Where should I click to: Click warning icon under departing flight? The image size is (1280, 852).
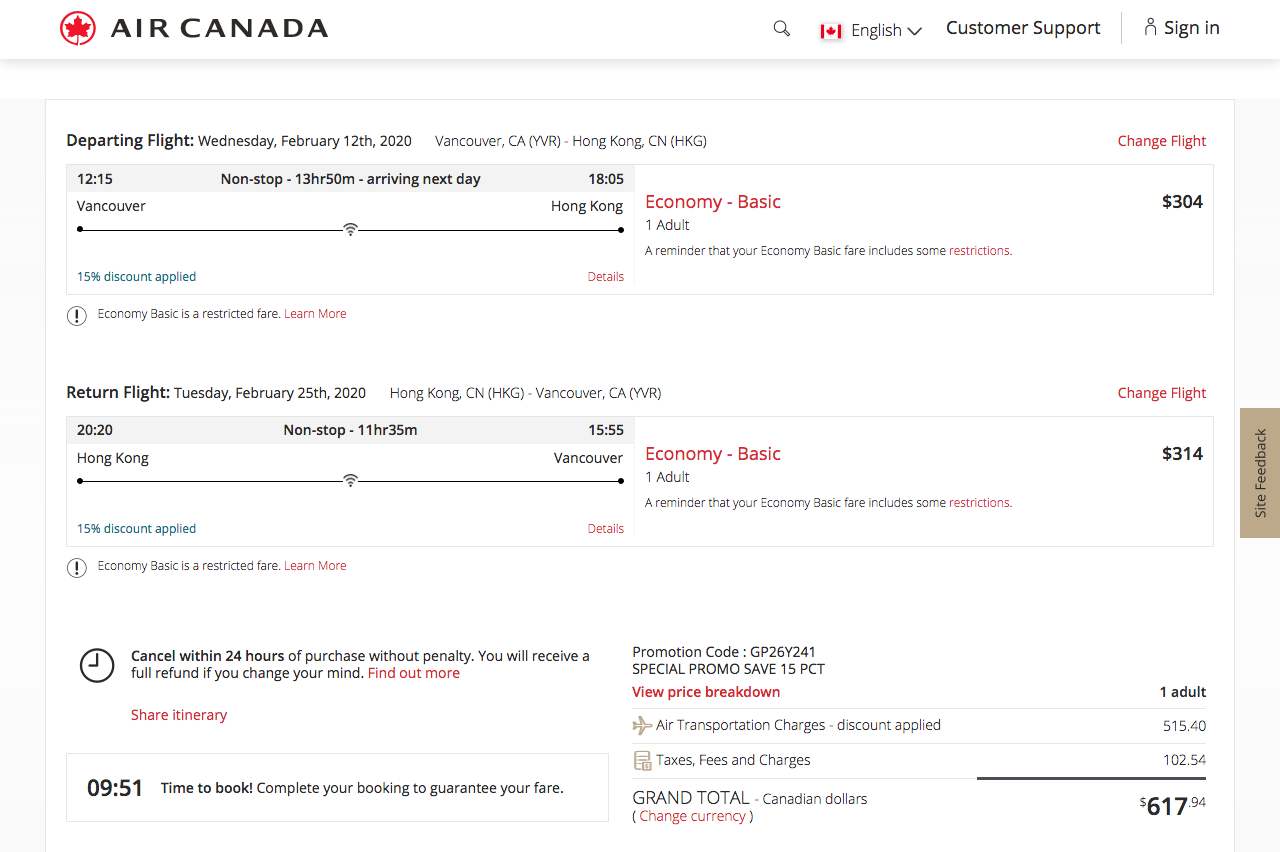[x=77, y=315]
